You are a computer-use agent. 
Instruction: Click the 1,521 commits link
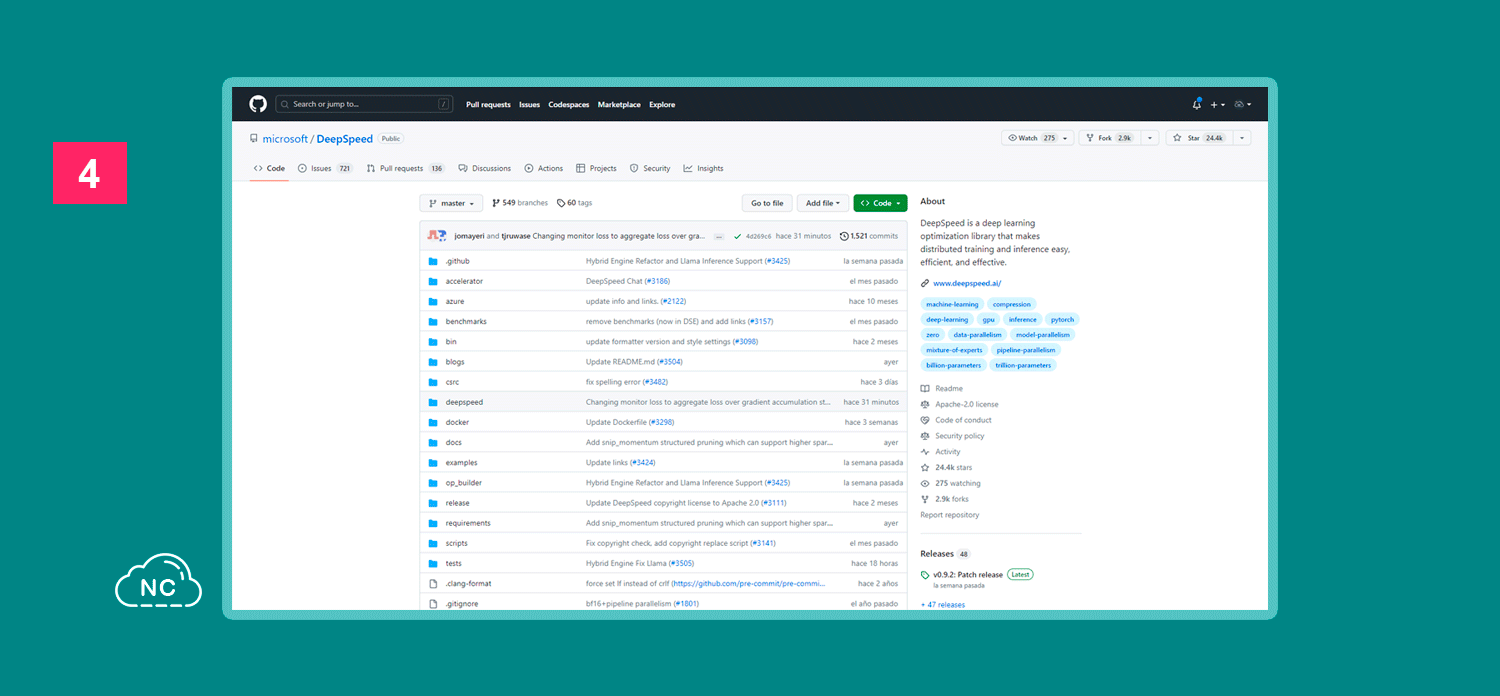869,236
